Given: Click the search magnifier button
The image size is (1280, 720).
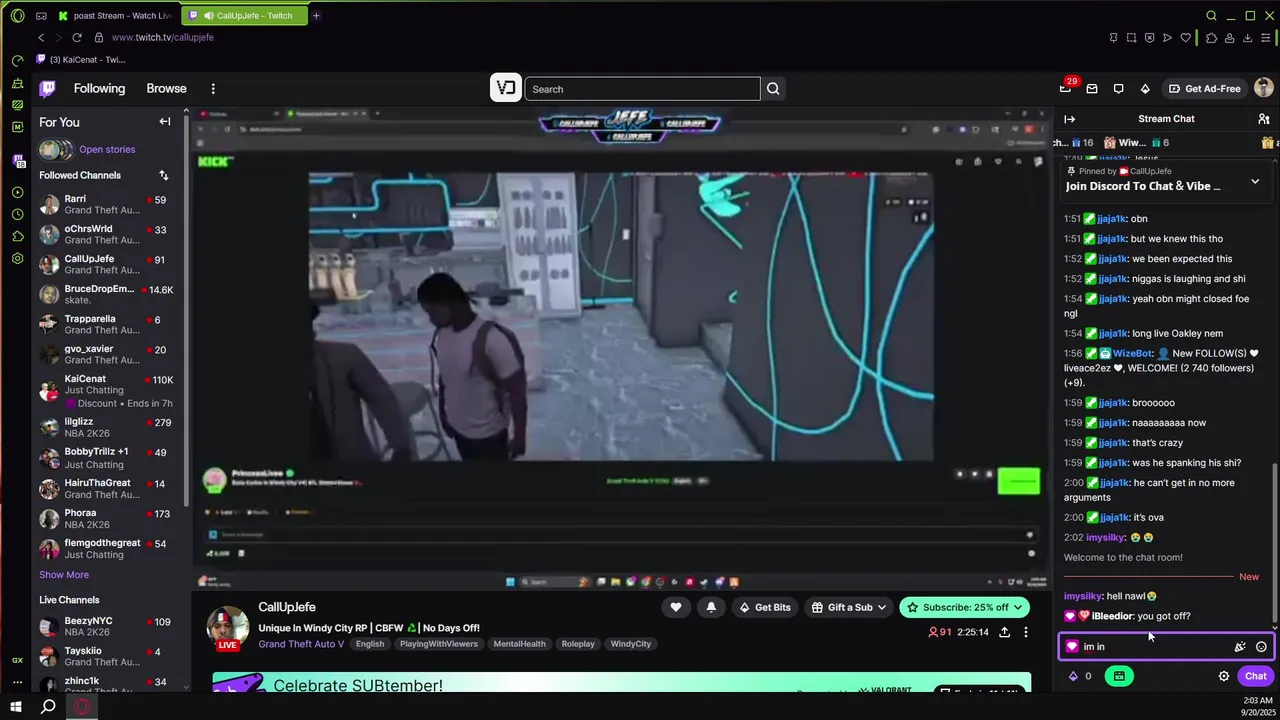Looking at the screenshot, I should pos(773,89).
